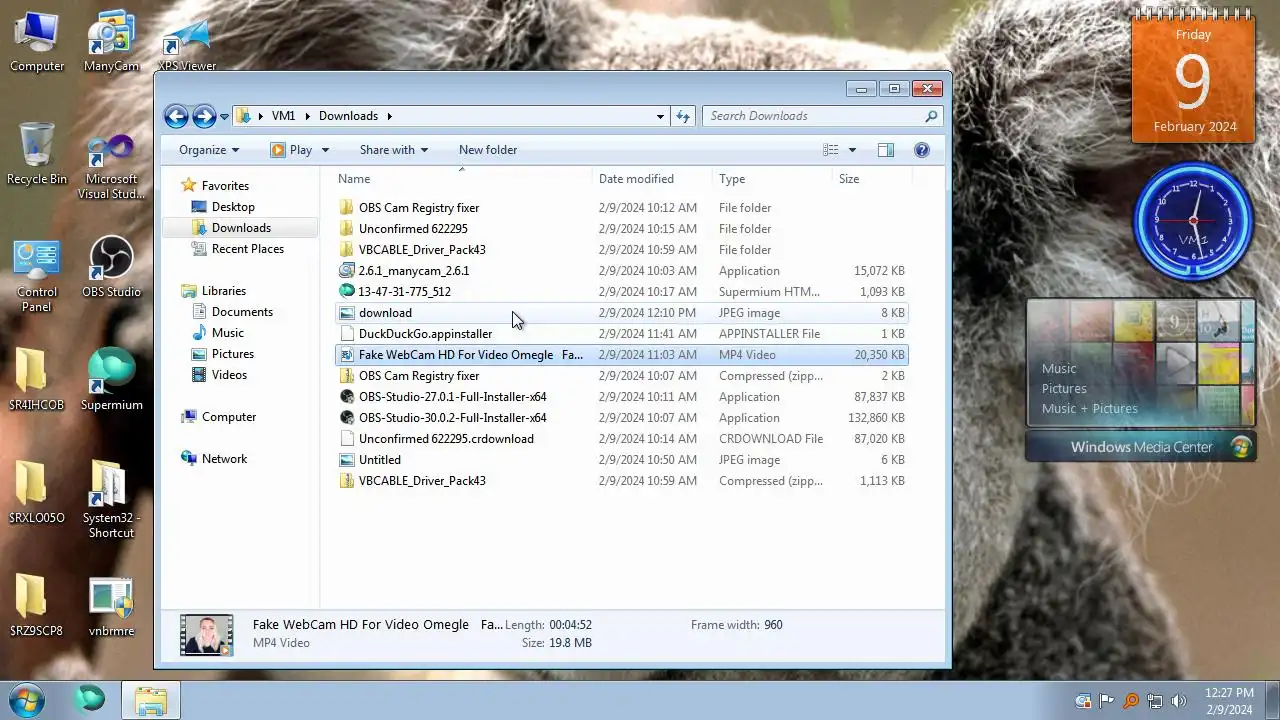Click in Search Downloads field

click(x=812, y=116)
